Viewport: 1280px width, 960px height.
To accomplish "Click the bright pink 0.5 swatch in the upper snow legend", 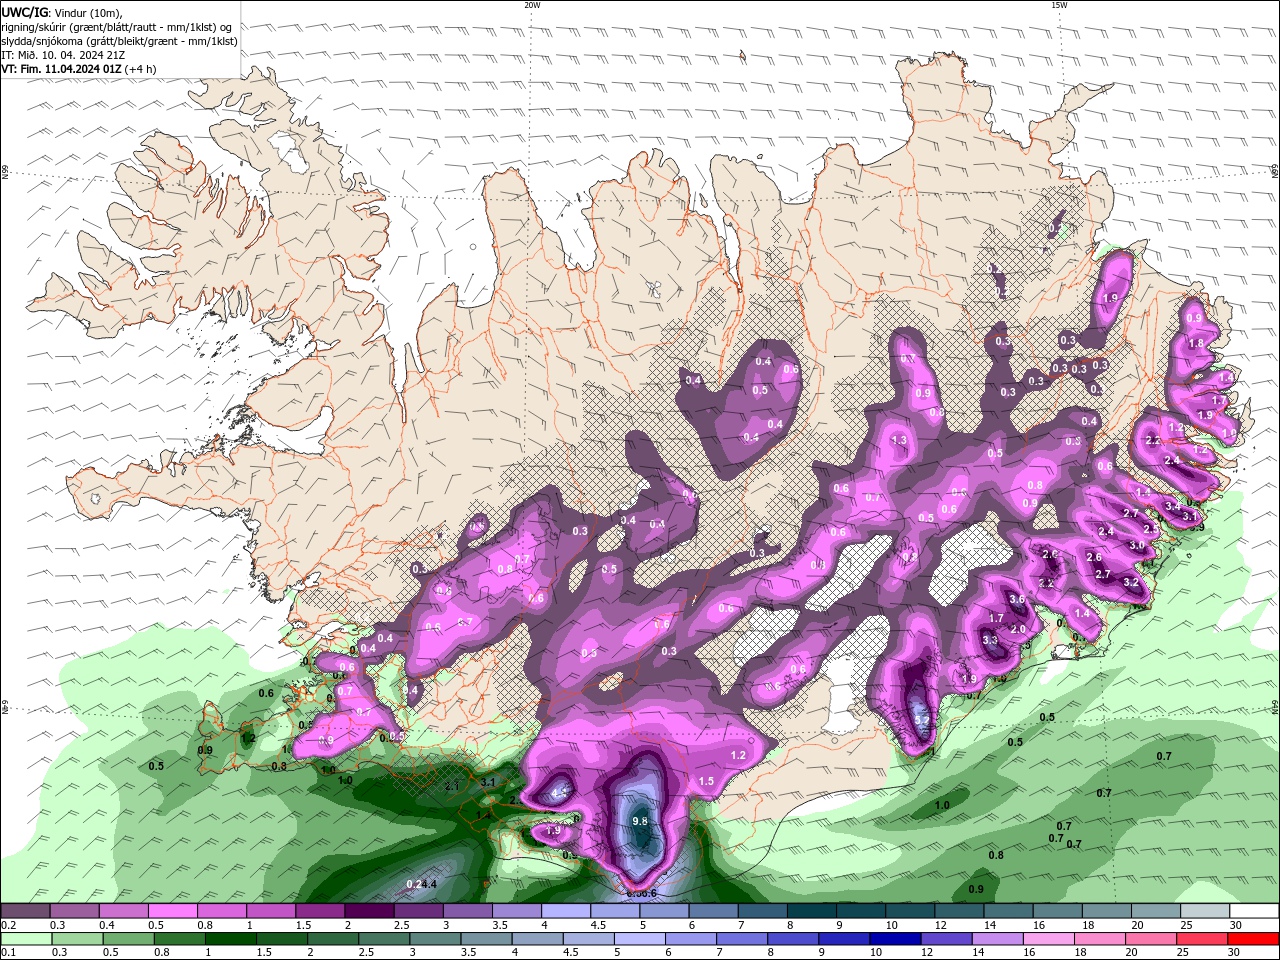I will pyautogui.click(x=172, y=911).
